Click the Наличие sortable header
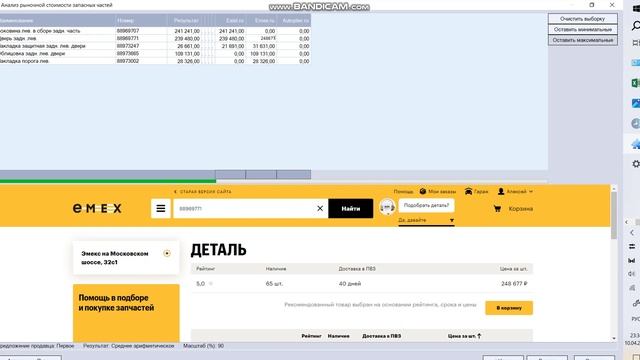 338,336
